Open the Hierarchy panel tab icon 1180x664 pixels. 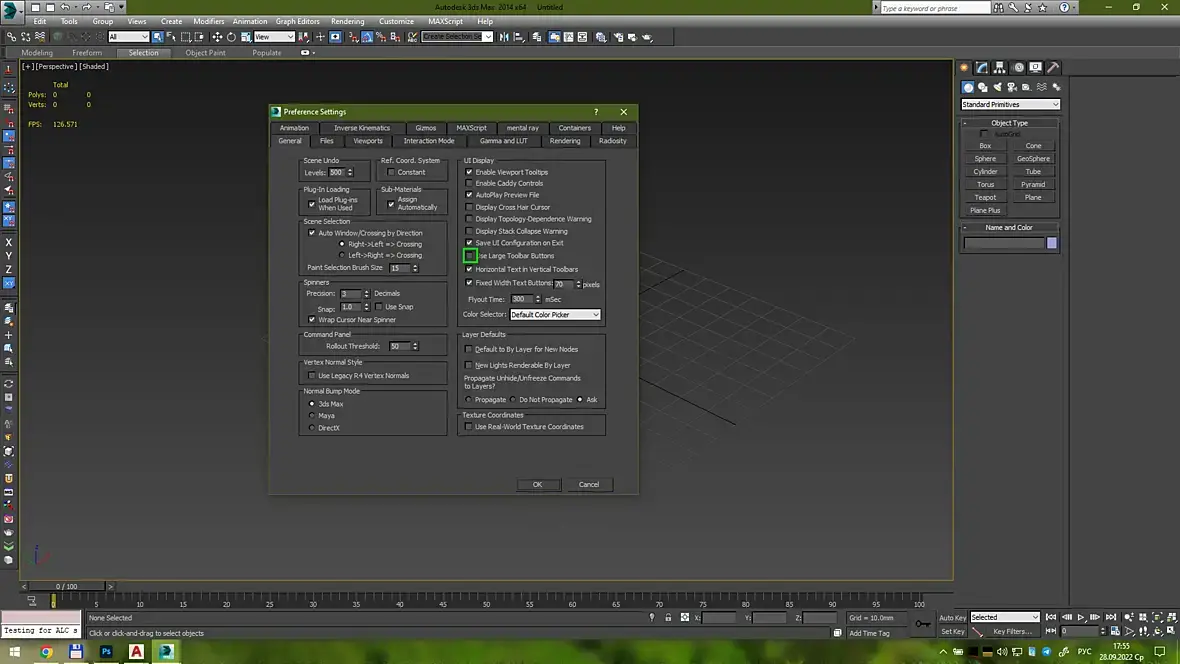tap(999, 68)
